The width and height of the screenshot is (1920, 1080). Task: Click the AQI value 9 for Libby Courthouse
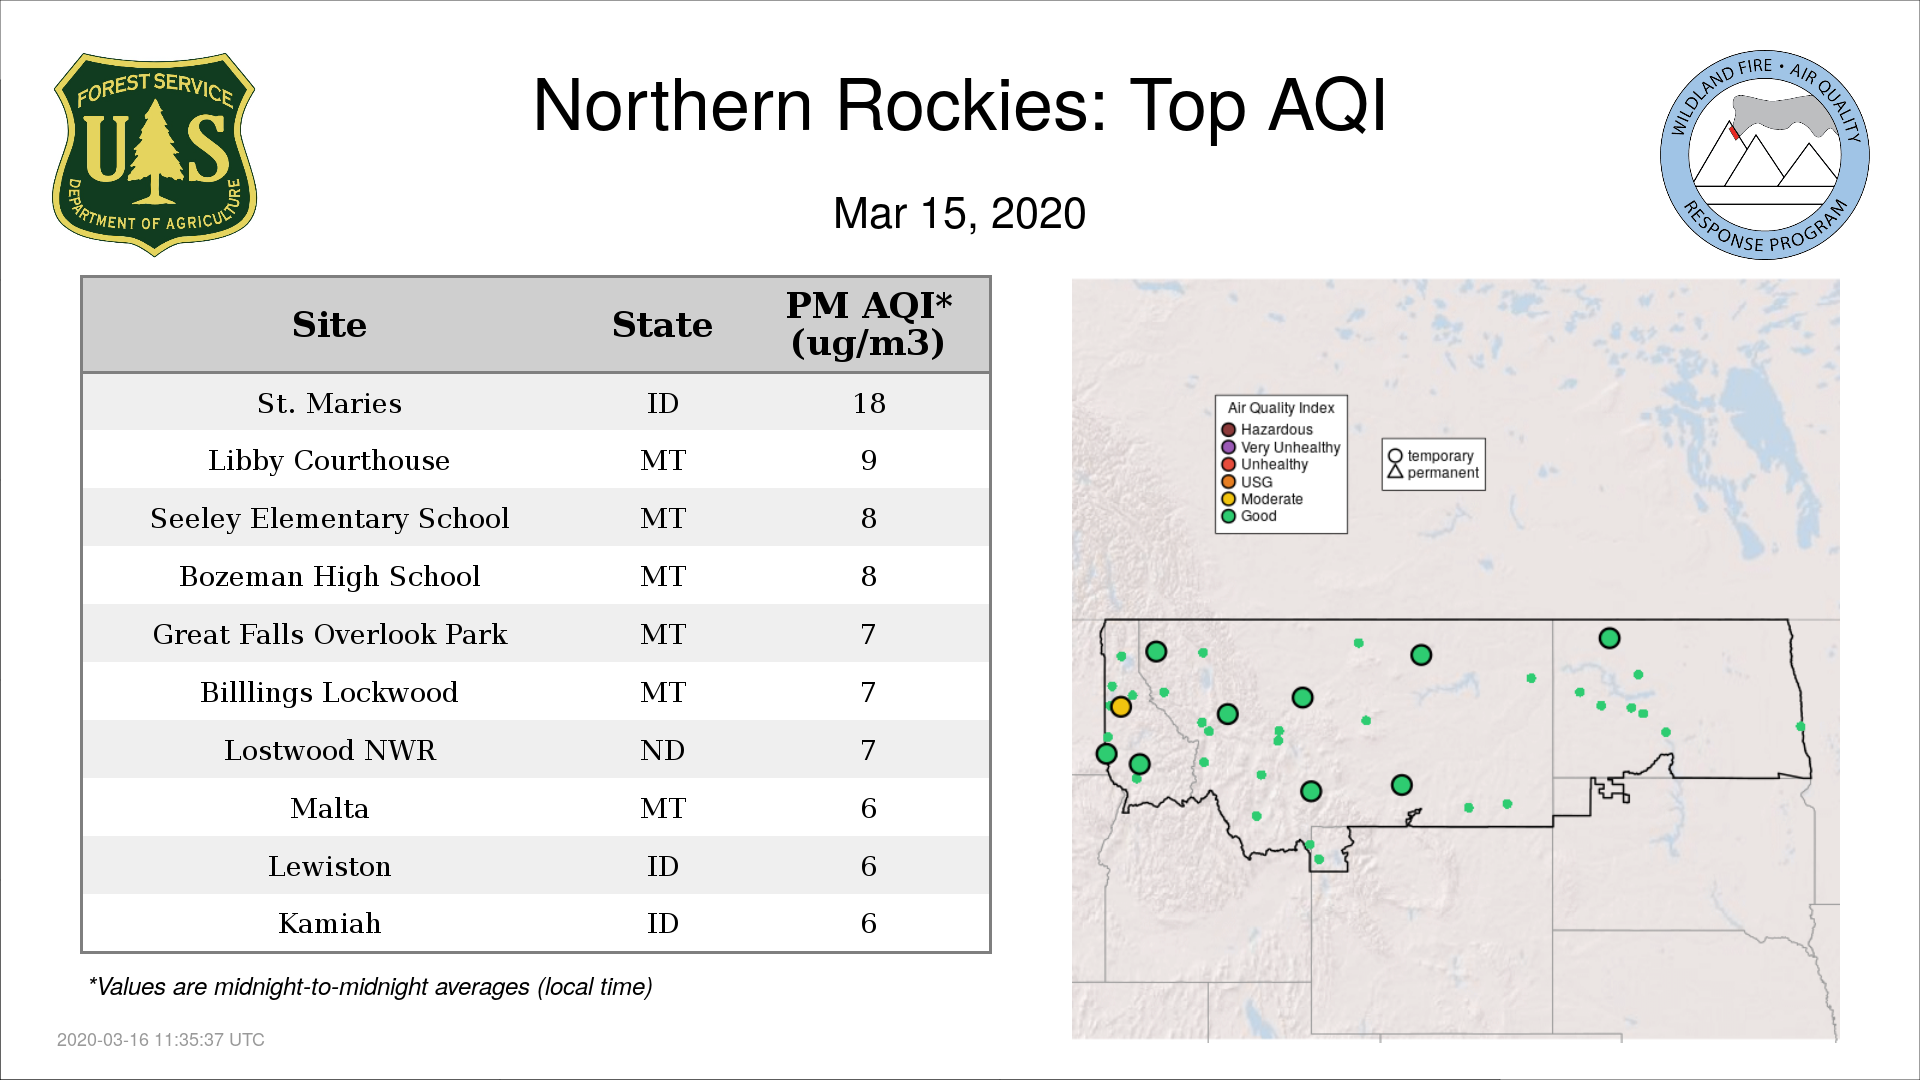(x=868, y=461)
